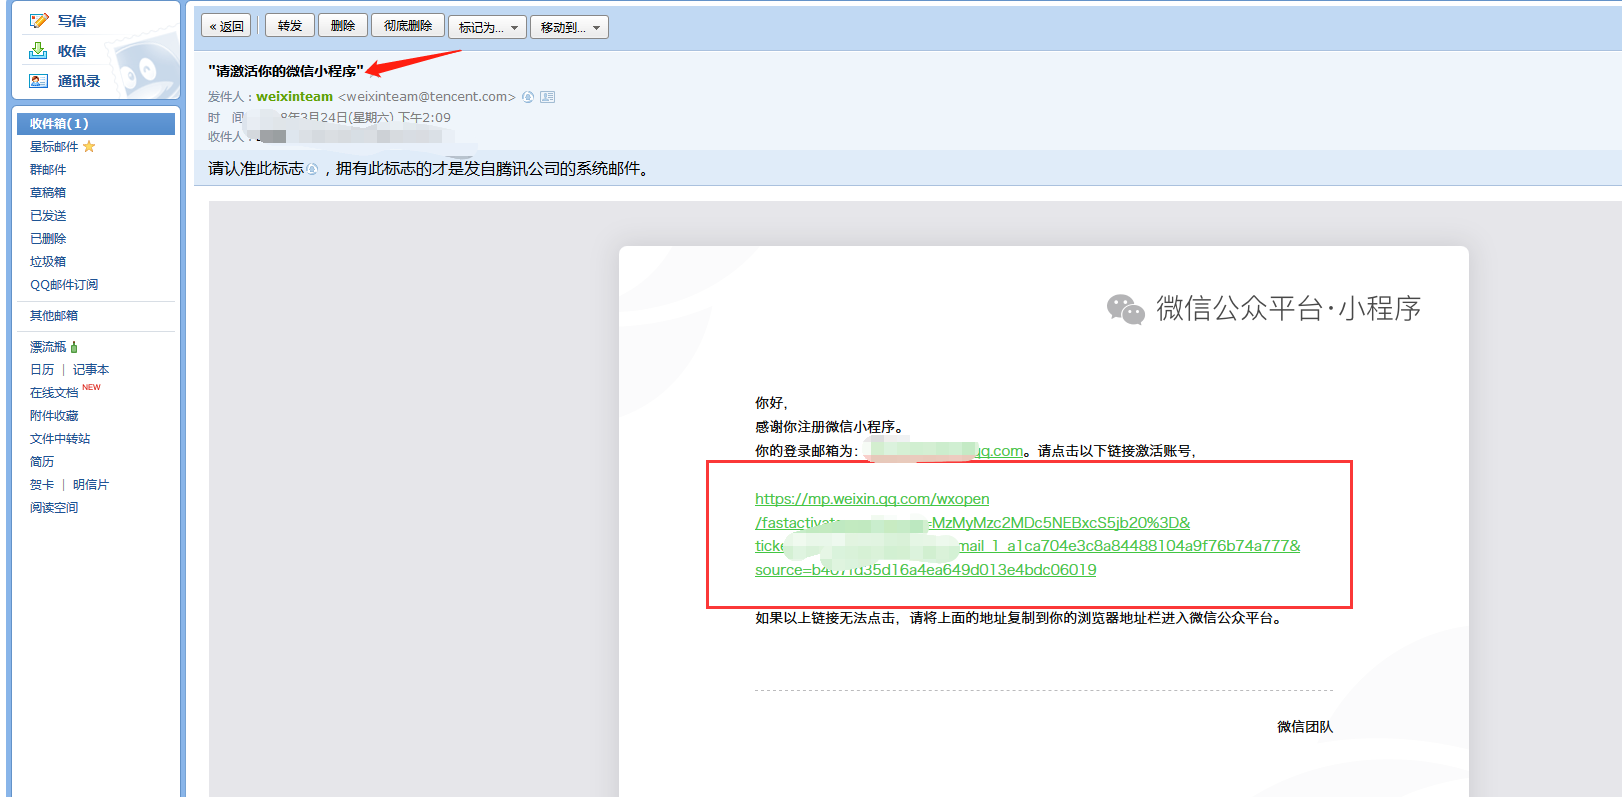The image size is (1622, 797).
Task: Open 简历 resume page
Action: [42, 462]
